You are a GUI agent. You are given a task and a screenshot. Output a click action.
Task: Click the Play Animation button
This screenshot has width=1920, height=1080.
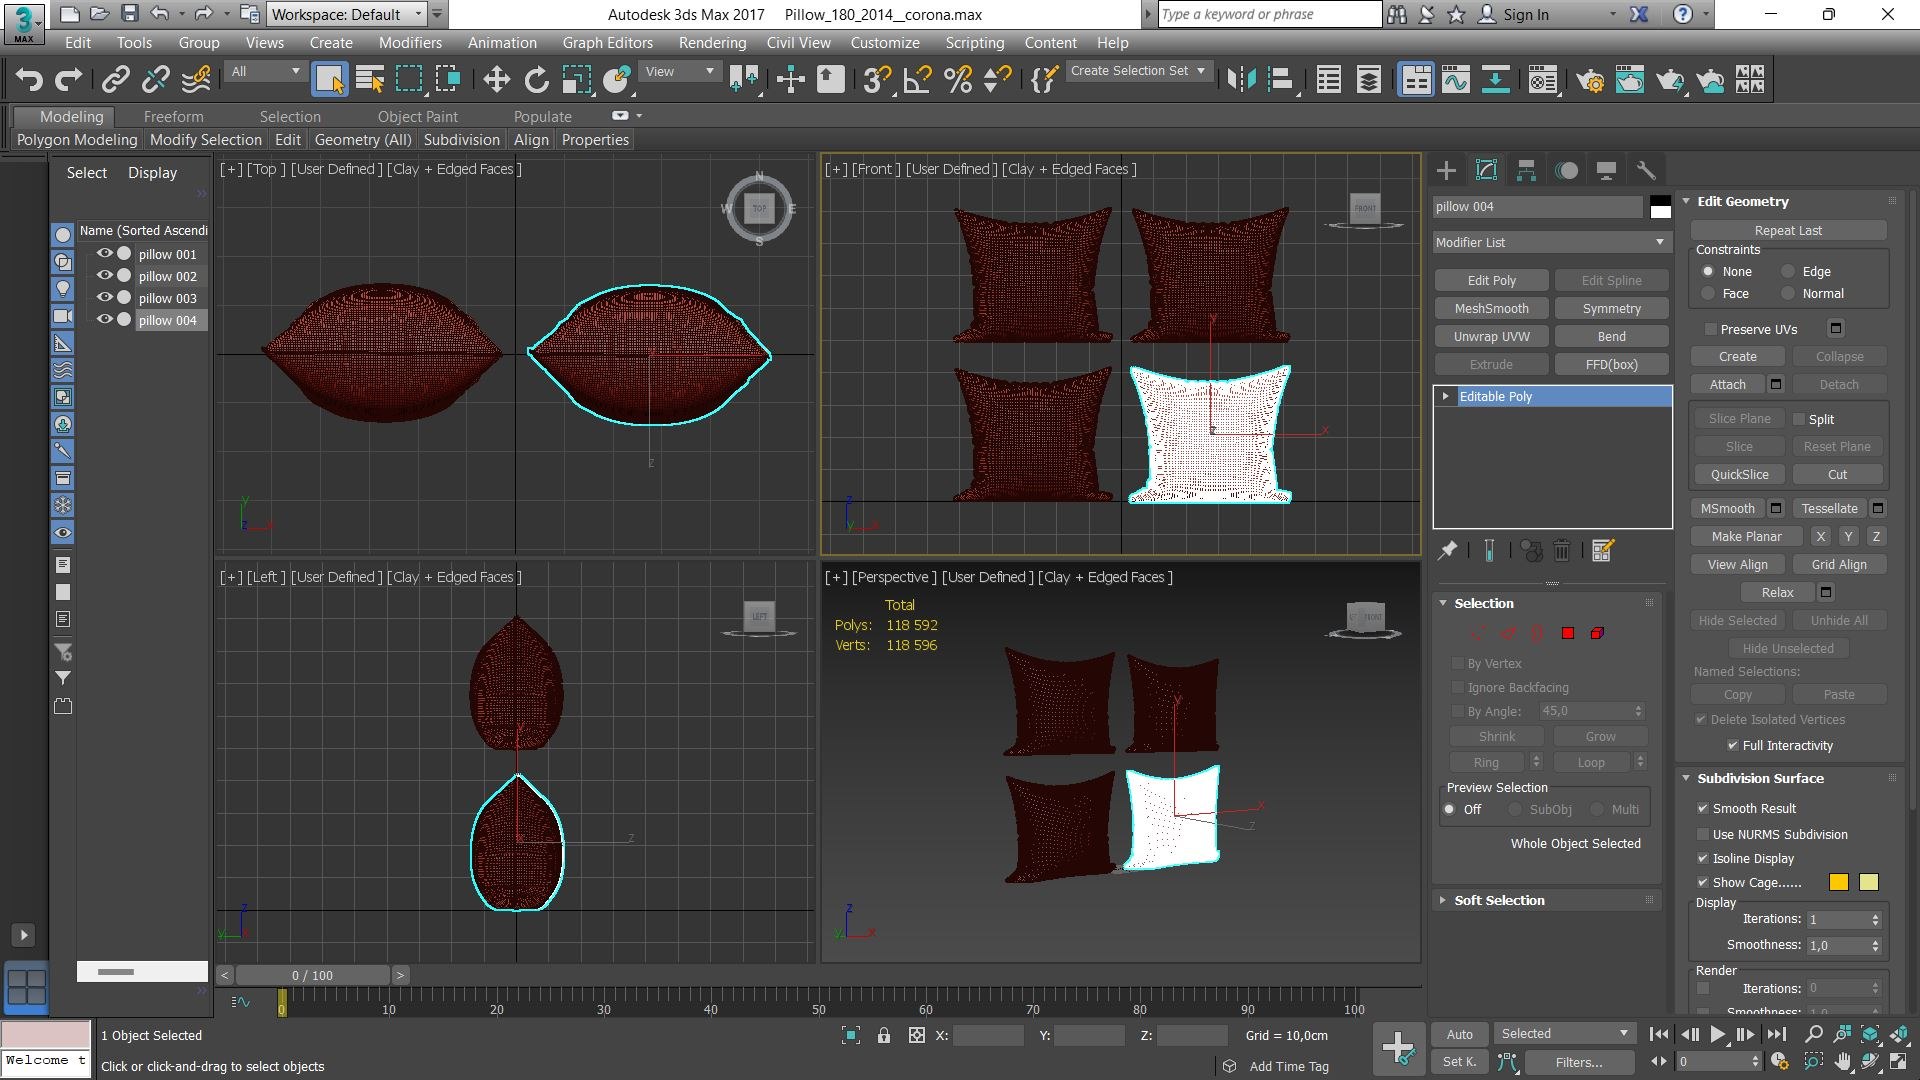(x=1717, y=1034)
